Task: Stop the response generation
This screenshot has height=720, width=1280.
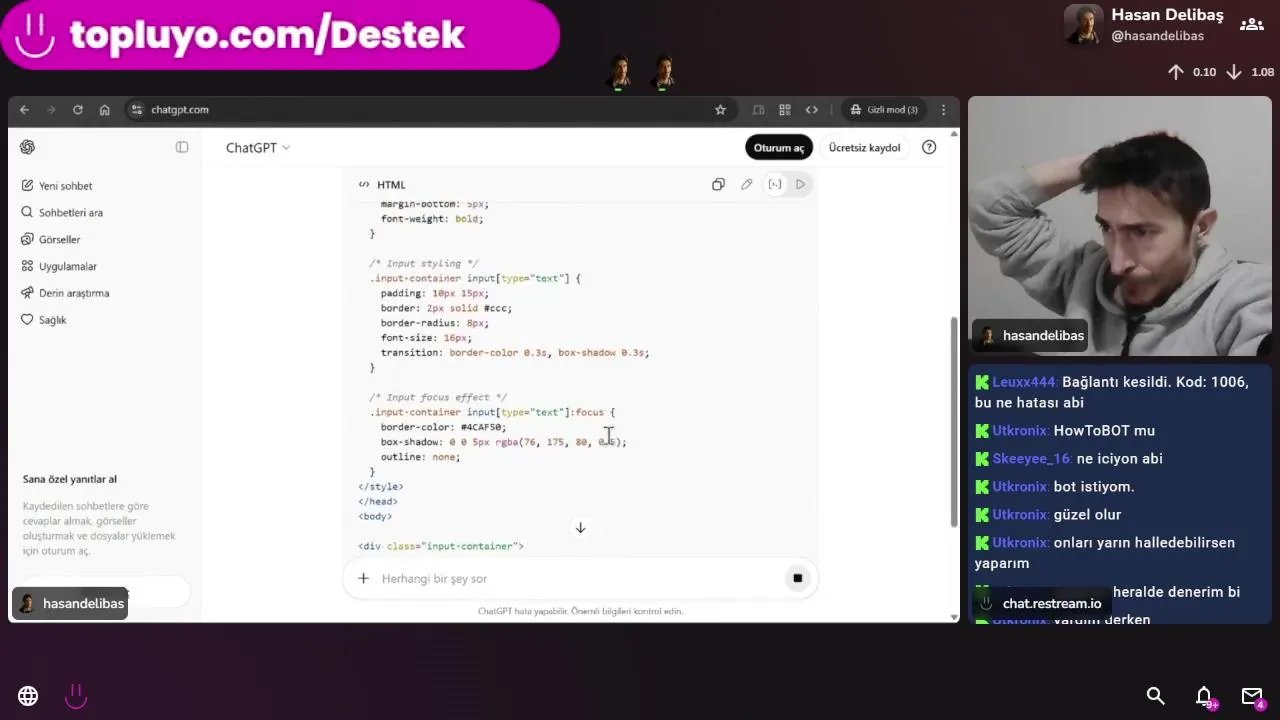Action: (797, 578)
